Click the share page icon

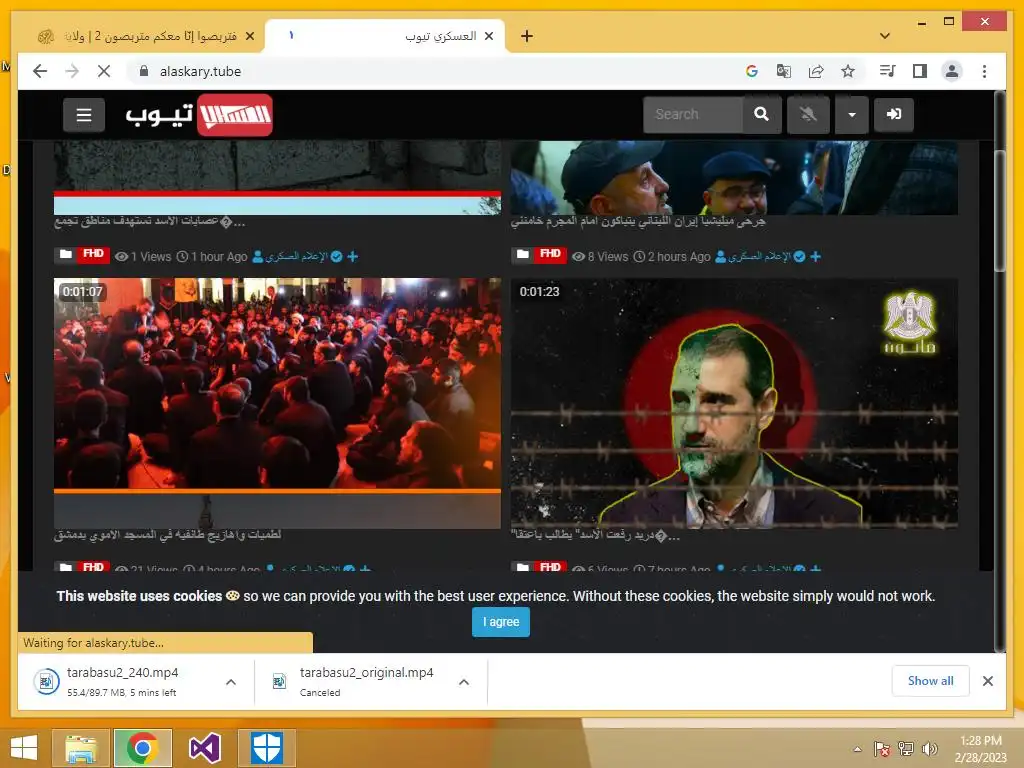pos(816,71)
